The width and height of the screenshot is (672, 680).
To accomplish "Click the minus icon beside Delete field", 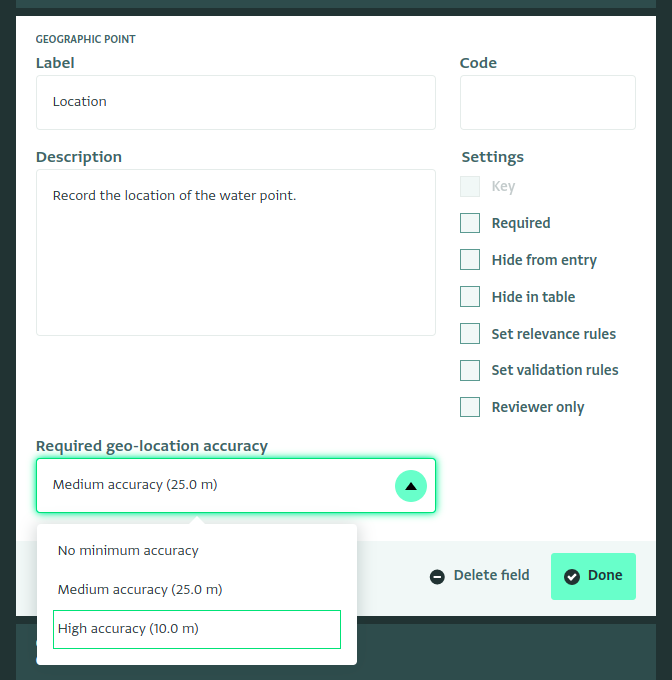I will tap(437, 577).
